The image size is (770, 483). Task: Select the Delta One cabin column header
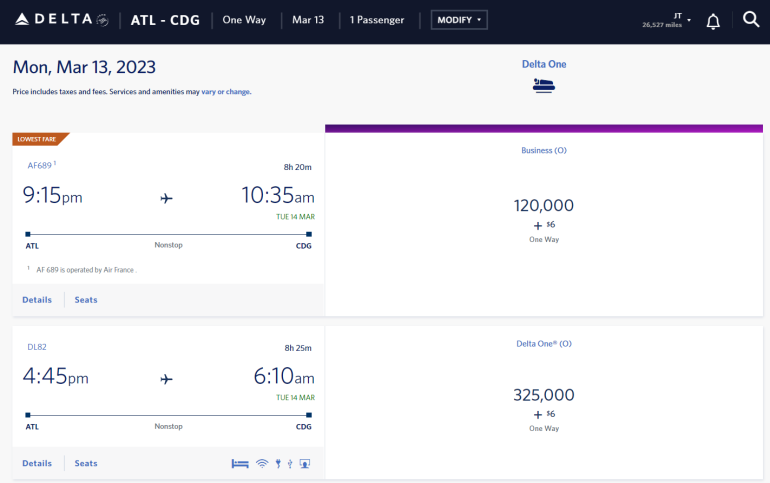544,64
